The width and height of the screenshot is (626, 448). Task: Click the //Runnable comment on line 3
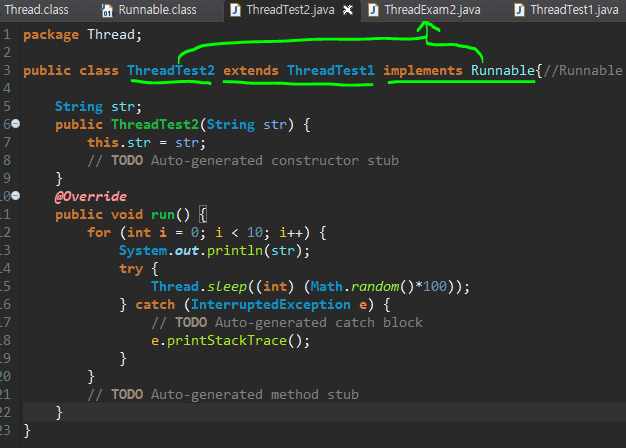582,71
